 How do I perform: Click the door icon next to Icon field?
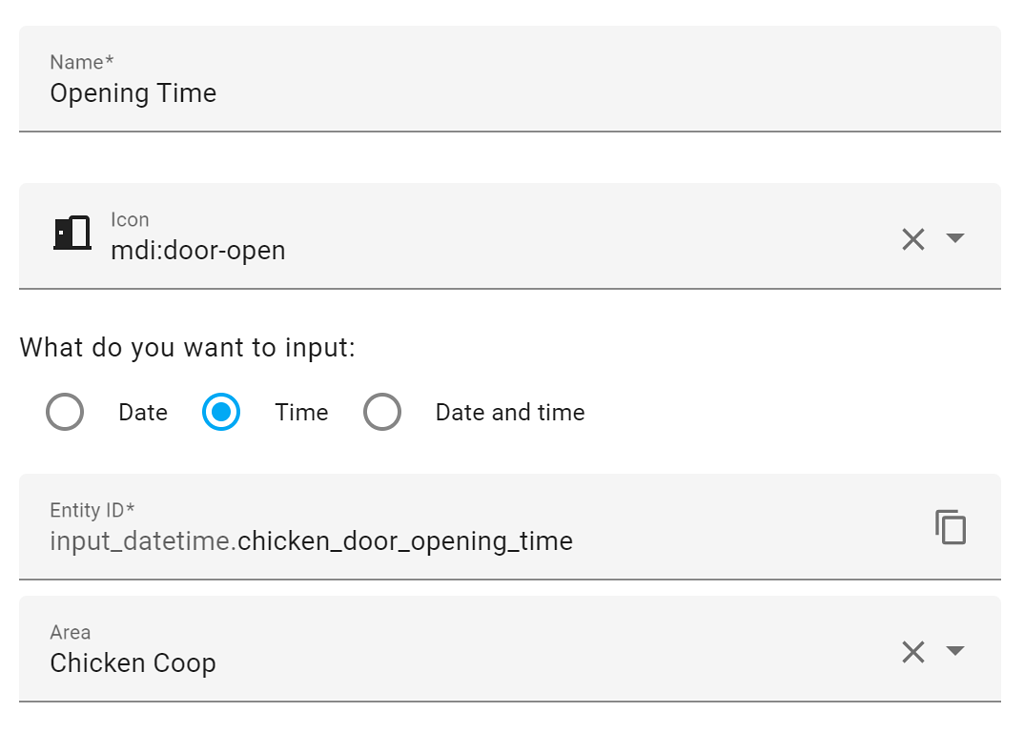pyautogui.click(x=70, y=232)
